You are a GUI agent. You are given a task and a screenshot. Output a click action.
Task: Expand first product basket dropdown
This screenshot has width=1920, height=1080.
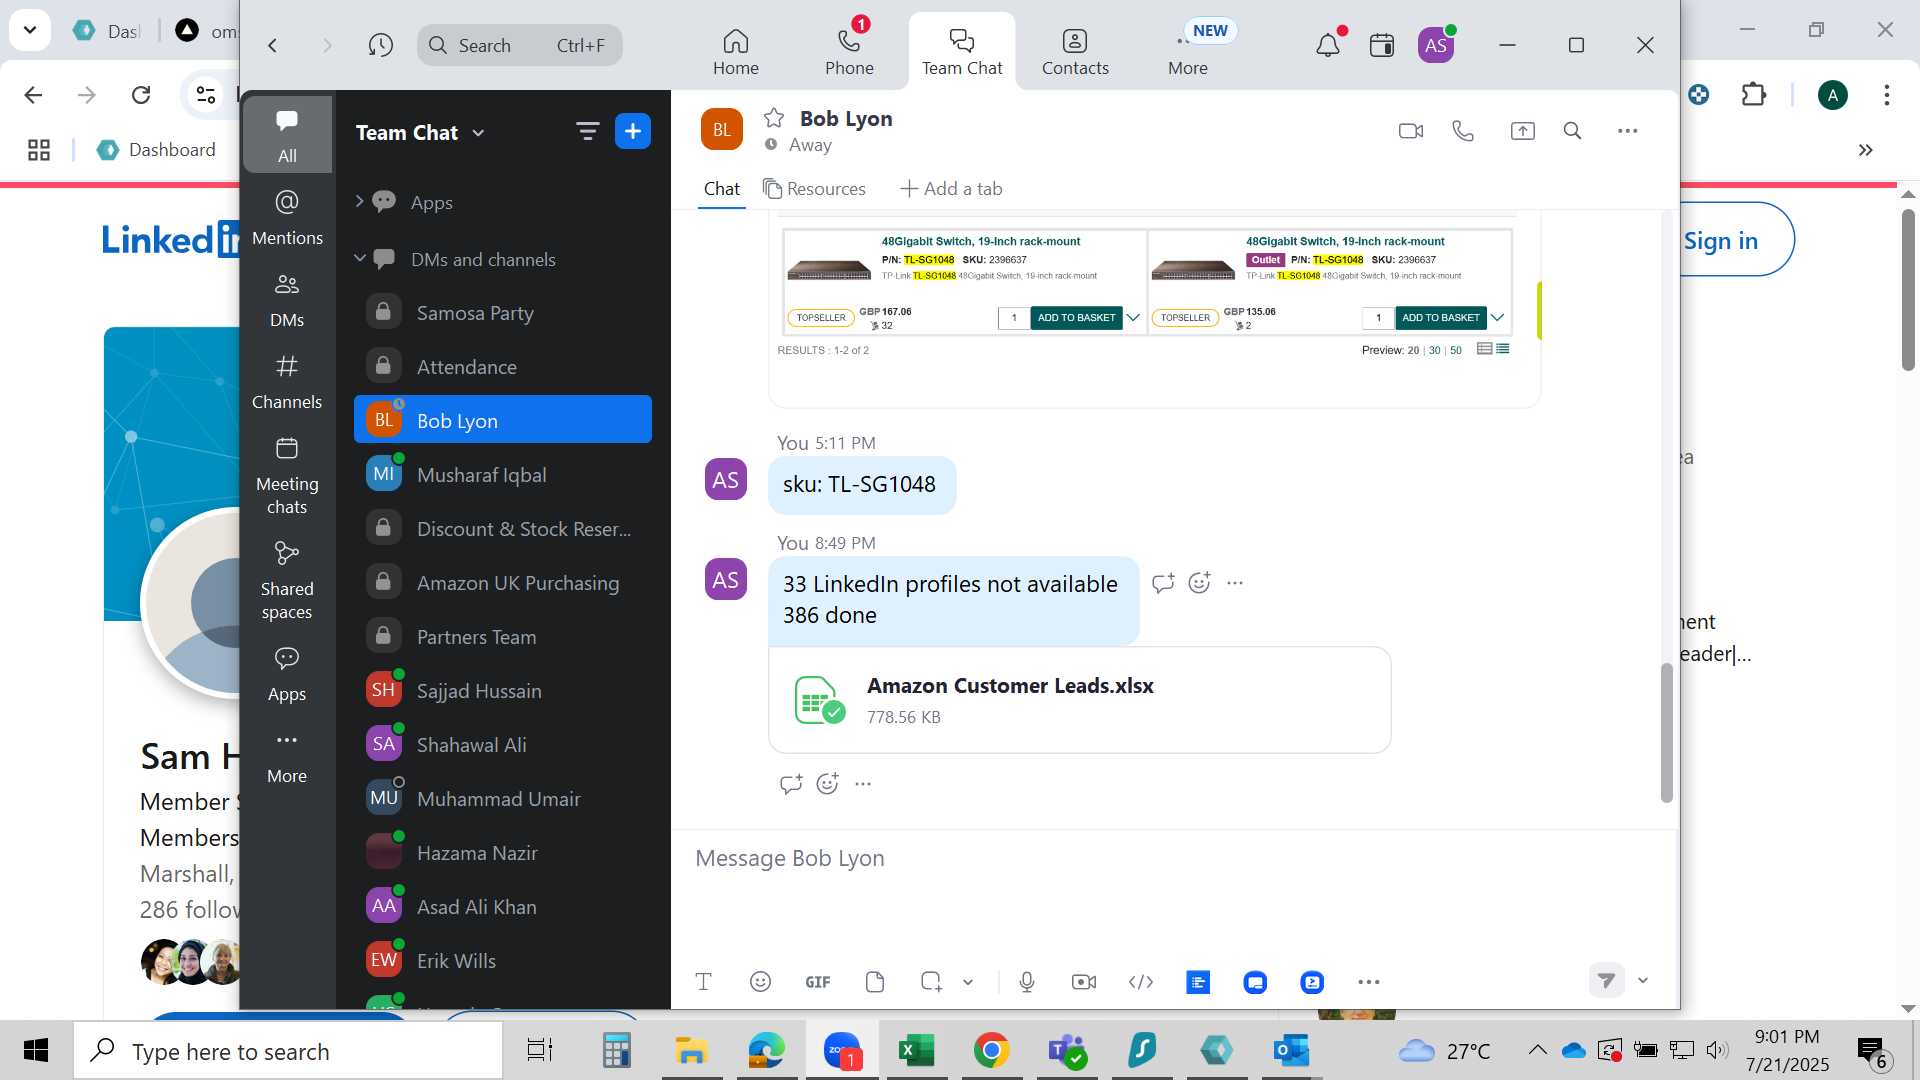click(1133, 318)
